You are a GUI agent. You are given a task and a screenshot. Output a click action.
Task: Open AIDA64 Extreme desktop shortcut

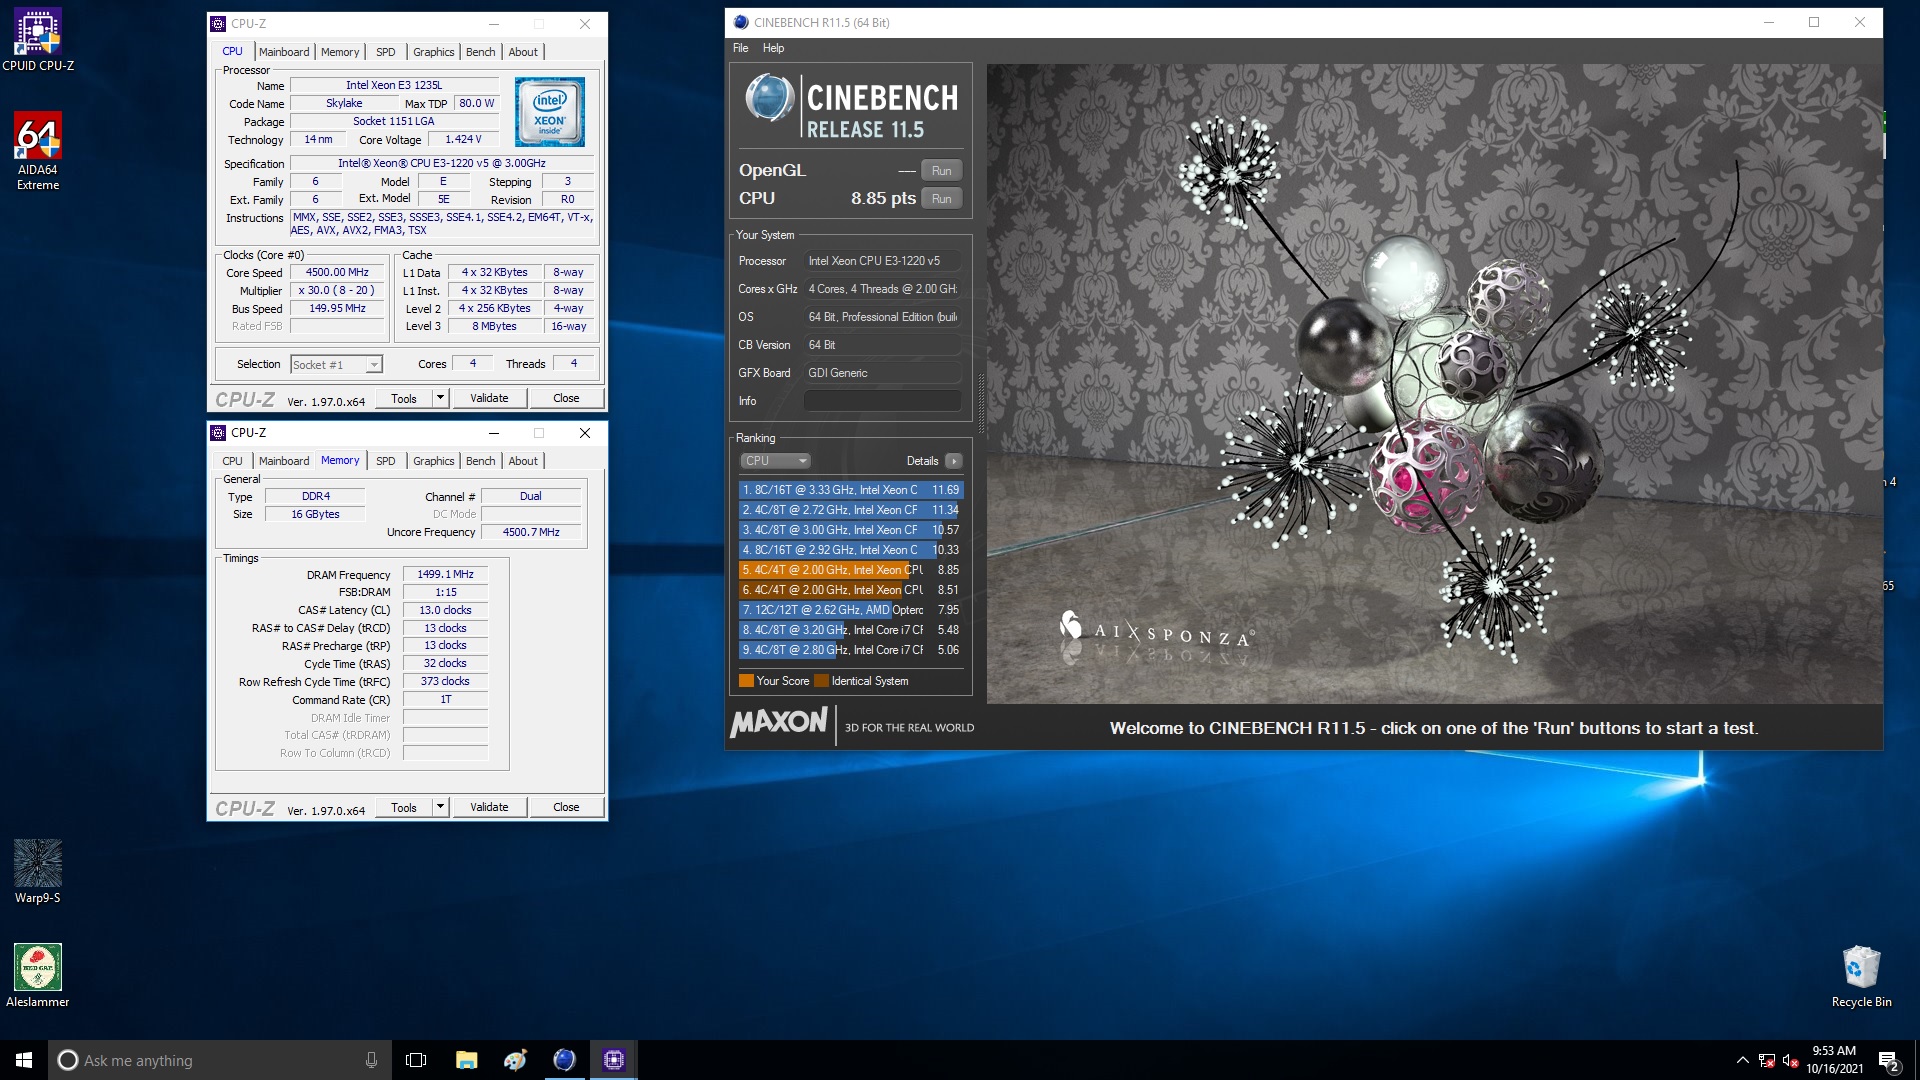coord(38,150)
